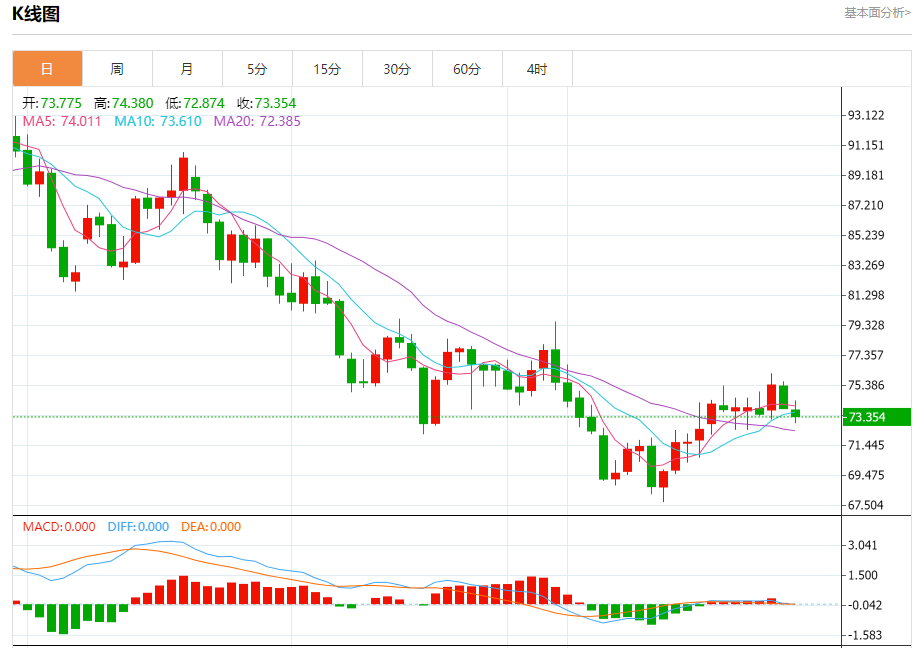Image resolution: width=923 pixels, height=648 pixels.
Task: Click the 91.151 price axis label
Action: 866,145
